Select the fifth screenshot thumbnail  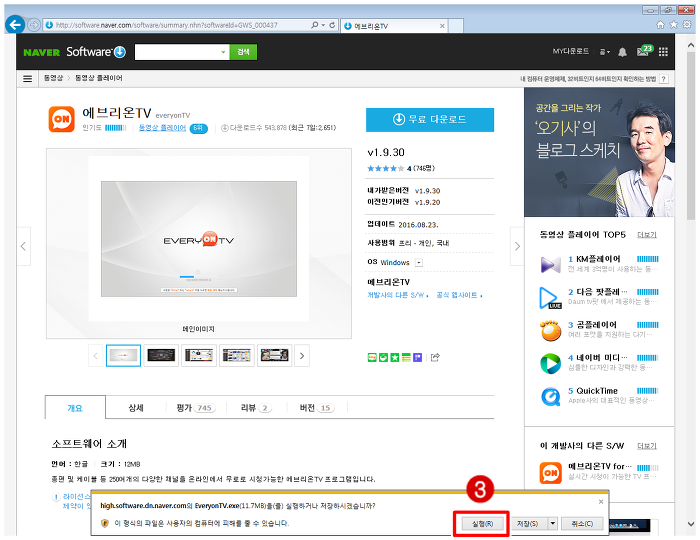point(275,356)
